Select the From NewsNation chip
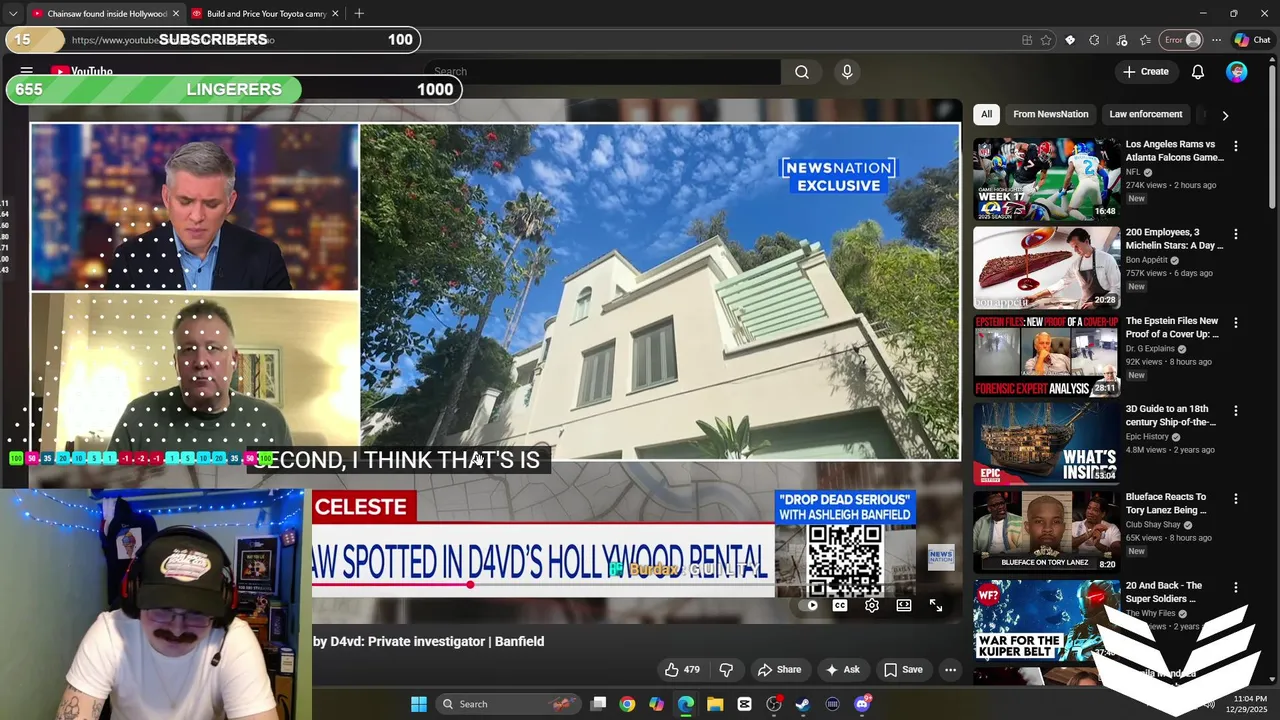 tap(1050, 114)
